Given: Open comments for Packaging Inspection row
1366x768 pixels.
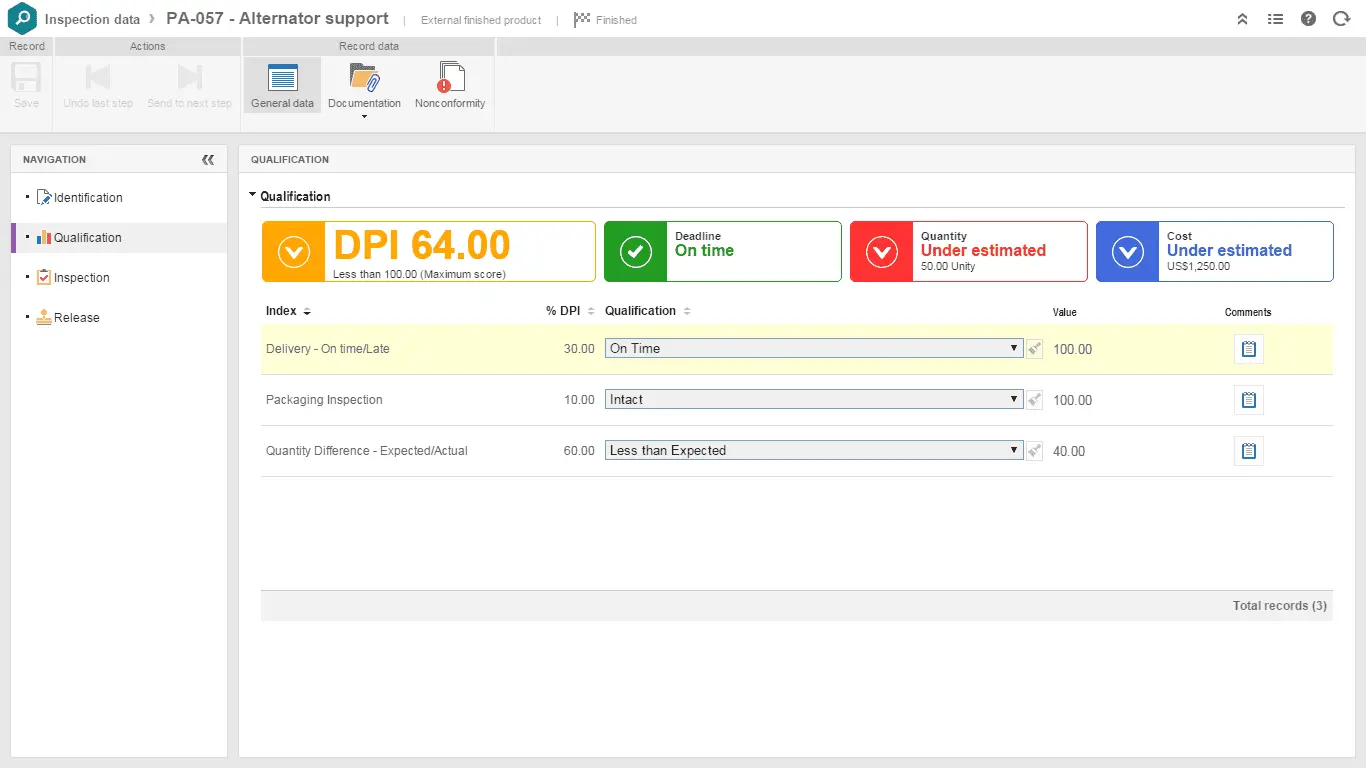Looking at the screenshot, I should point(1248,400).
